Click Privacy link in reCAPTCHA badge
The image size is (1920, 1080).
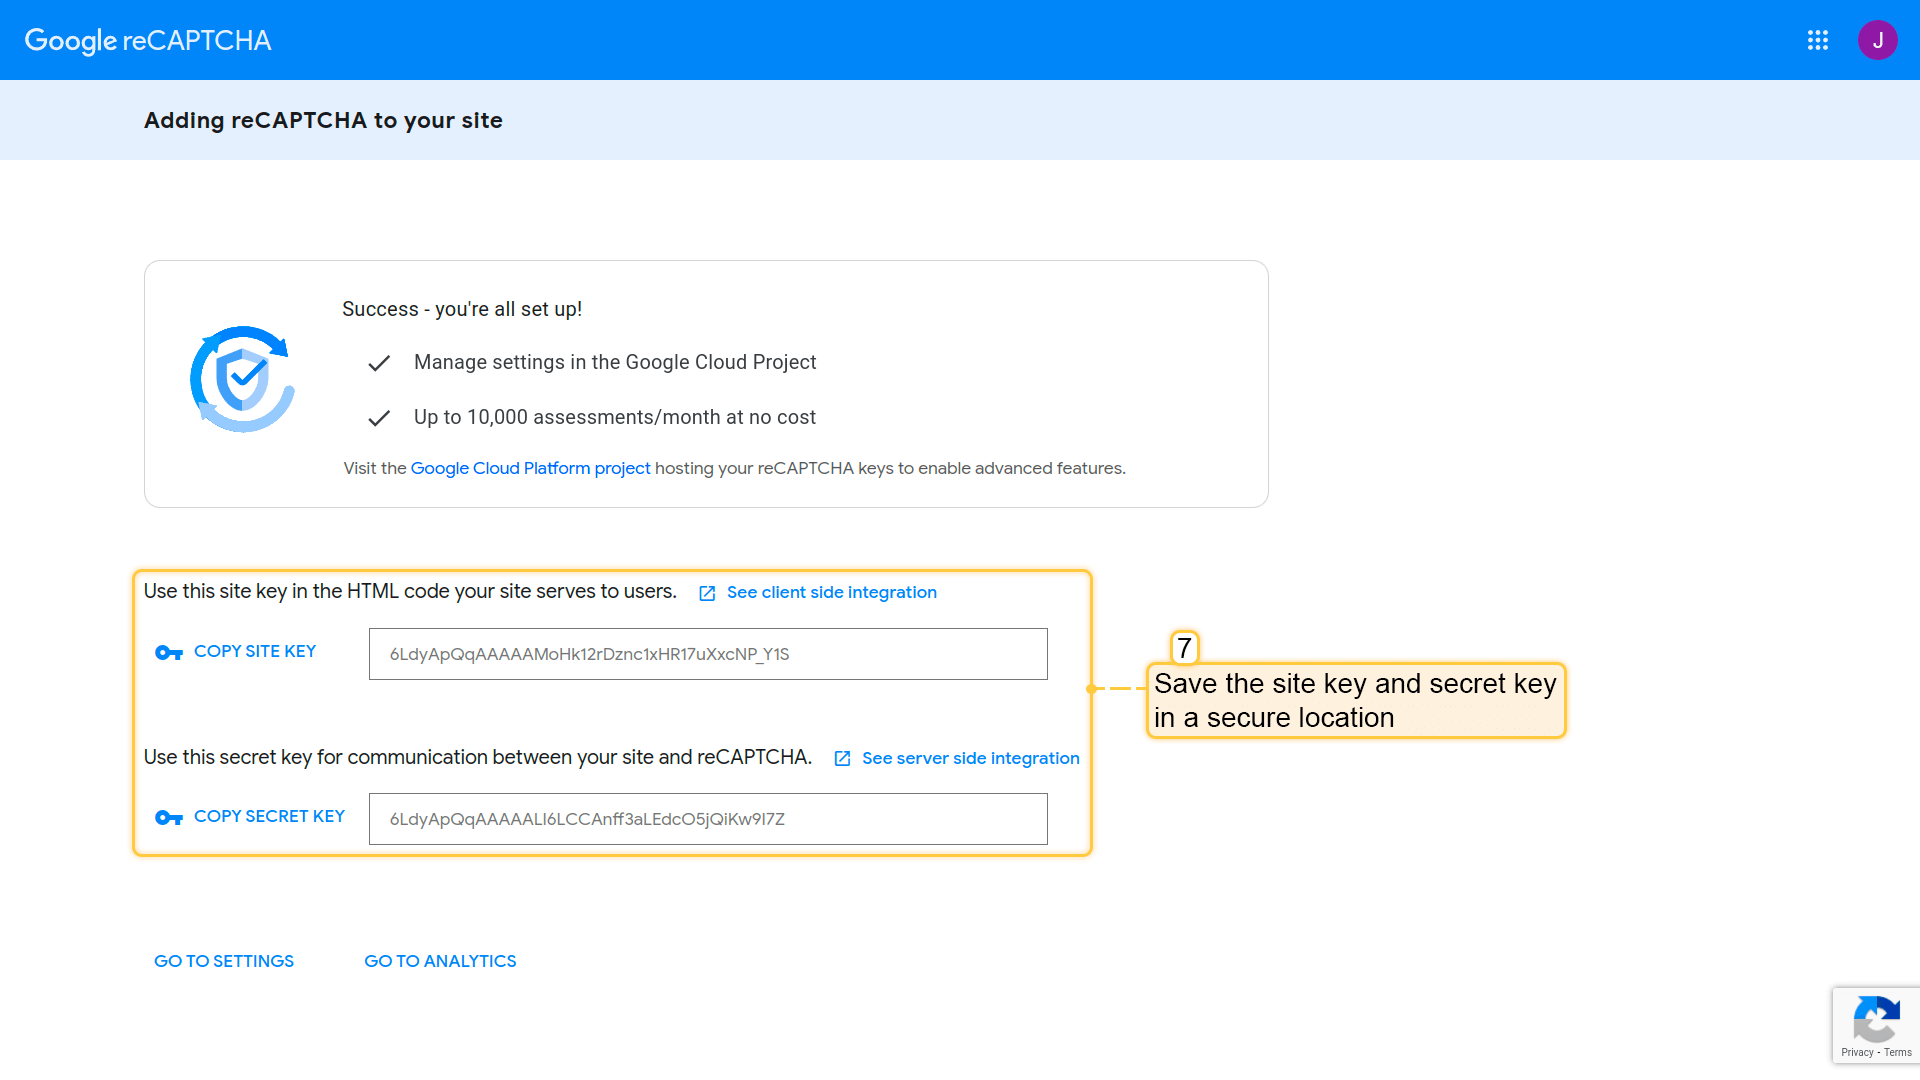(1857, 1052)
